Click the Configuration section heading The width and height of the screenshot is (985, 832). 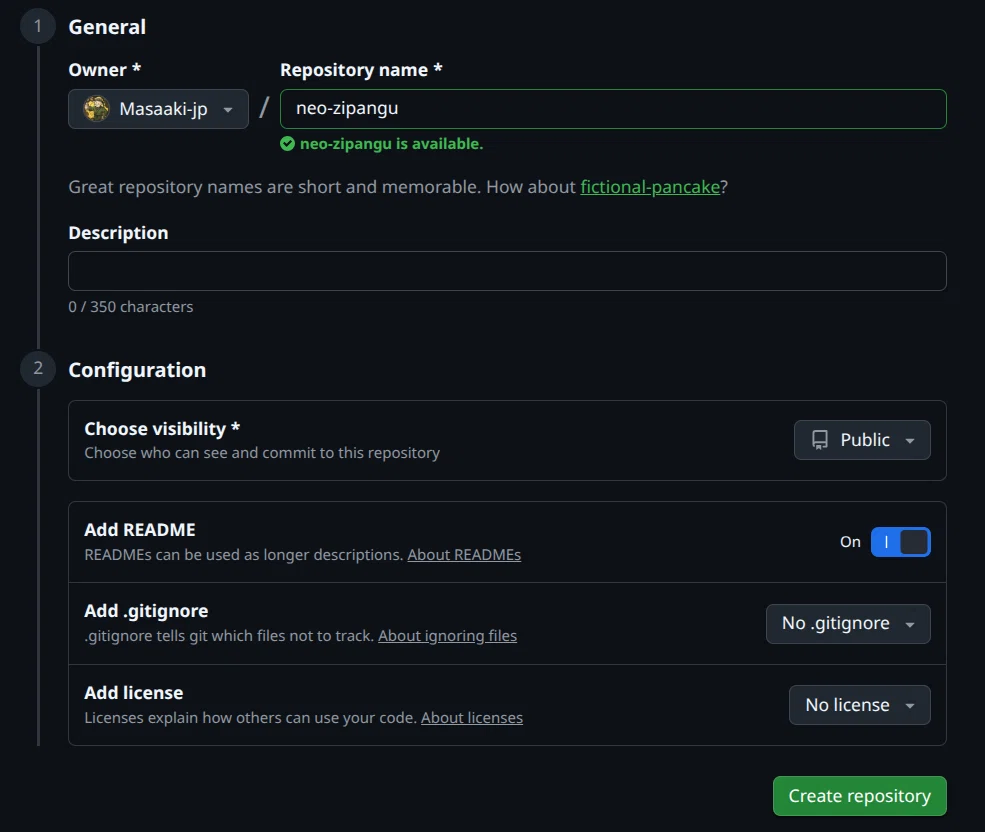[x=137, y=370]
